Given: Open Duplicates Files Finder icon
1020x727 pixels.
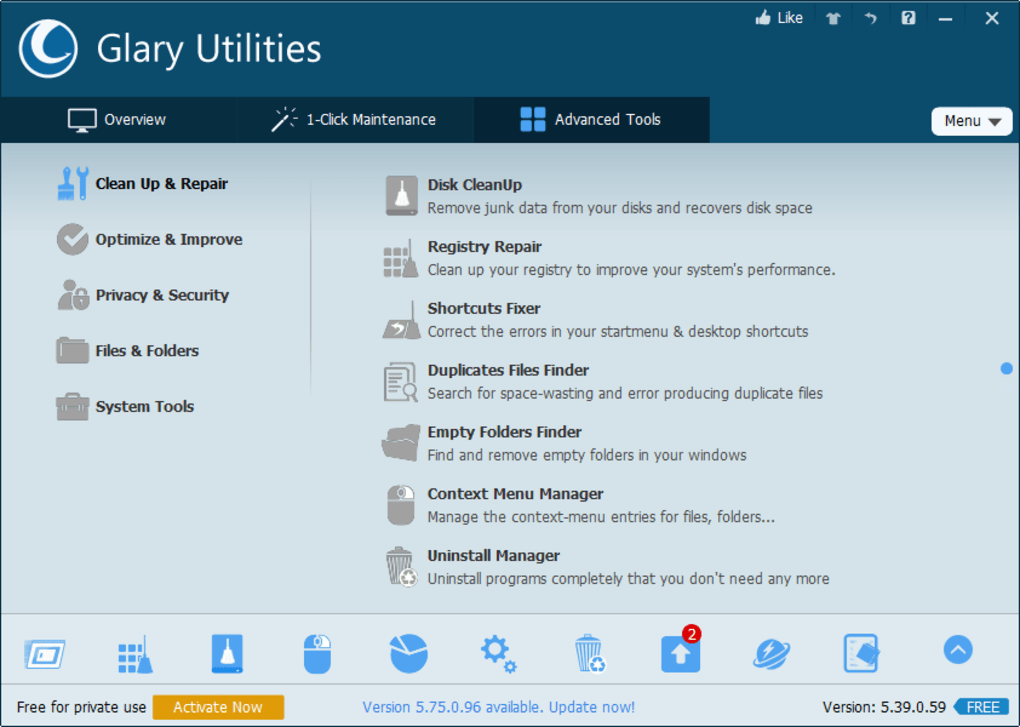Looking at the screenshot, I should tap(400, 380).
